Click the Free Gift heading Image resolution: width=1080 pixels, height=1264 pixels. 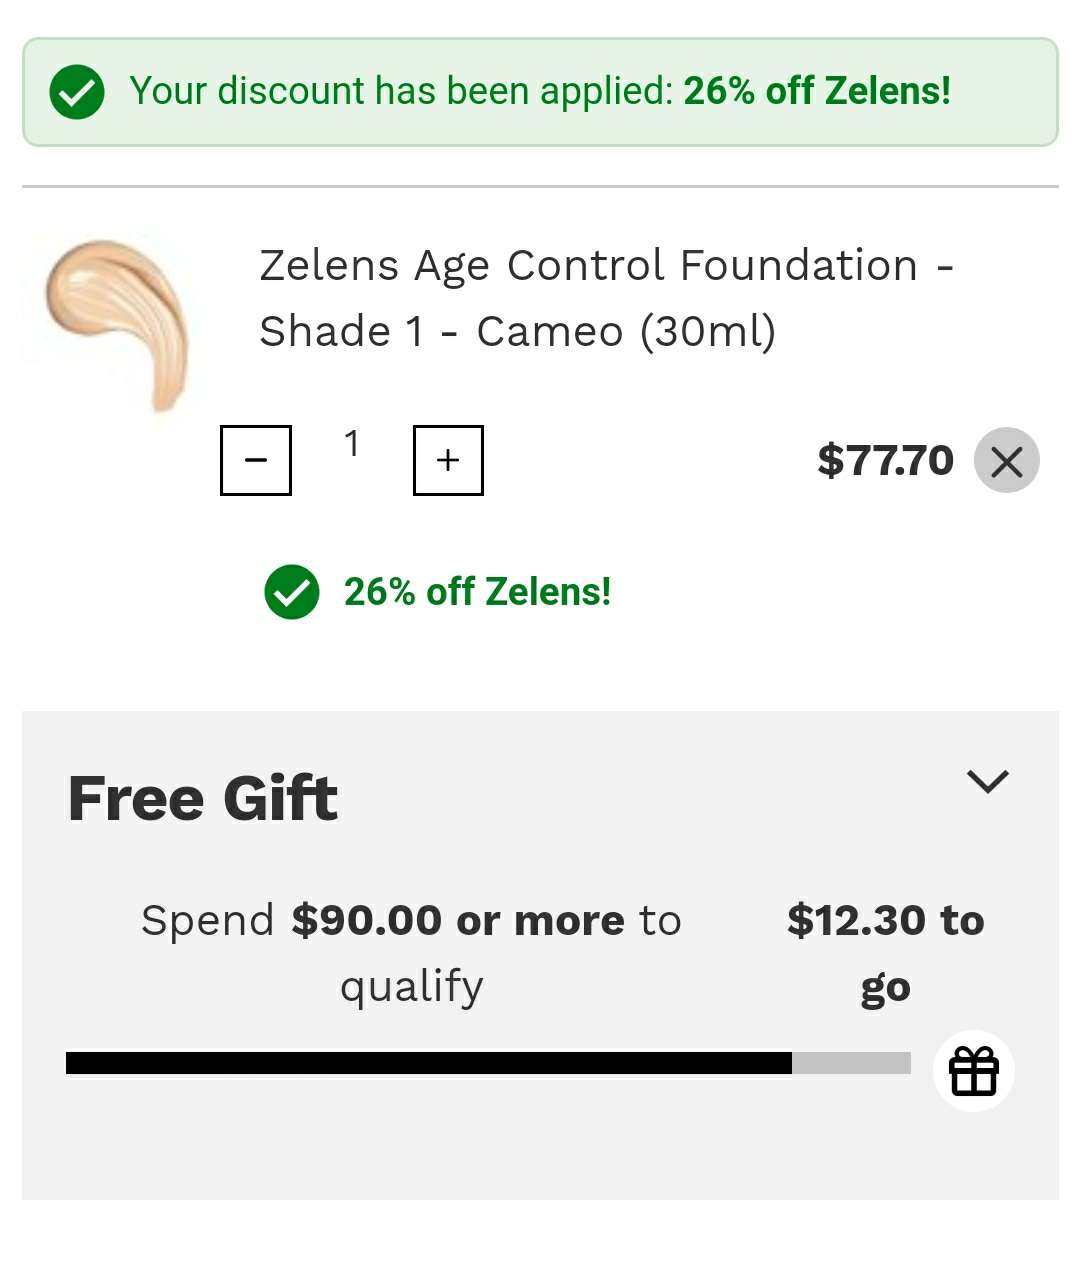(x=203, y=799)
